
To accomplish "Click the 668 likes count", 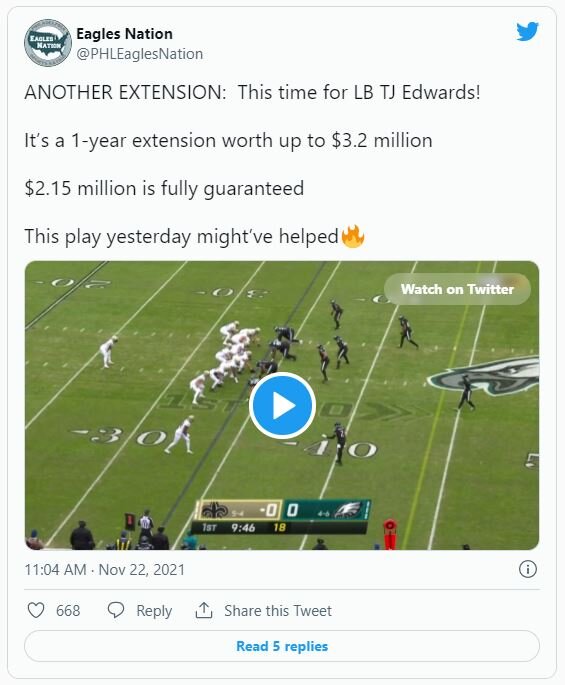I will click(68, 610).
